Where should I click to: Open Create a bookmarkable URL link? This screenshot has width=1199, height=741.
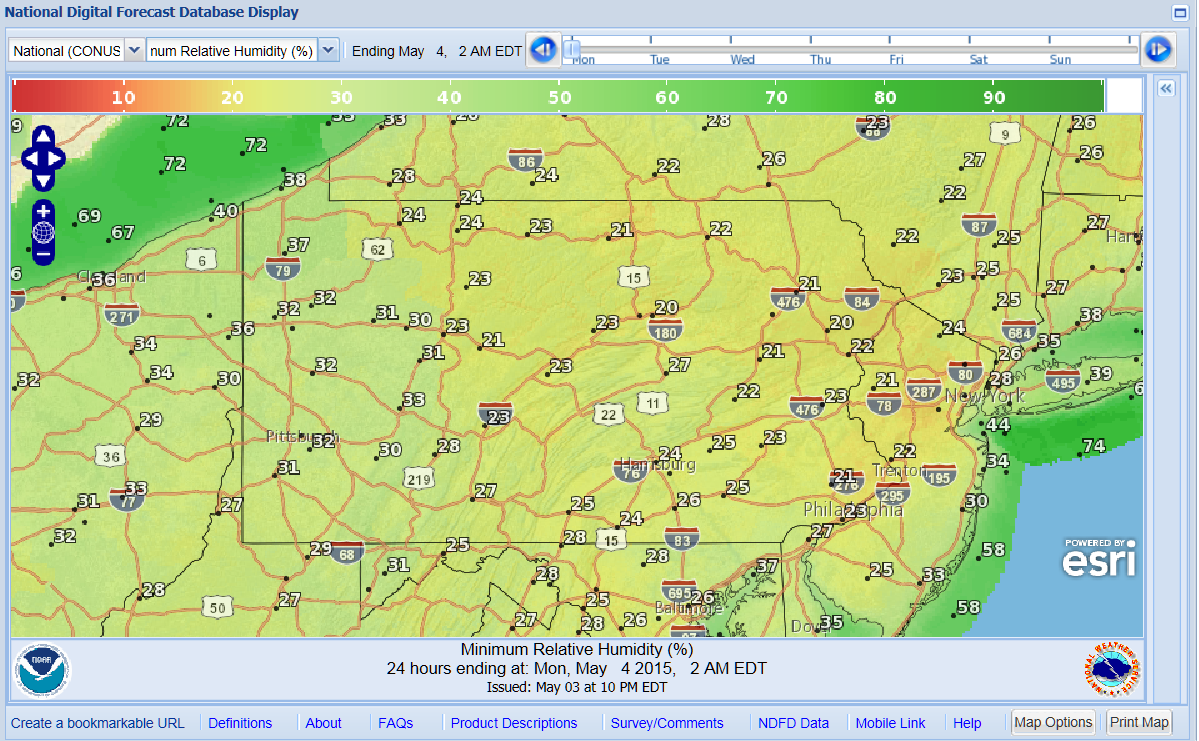[97, 723]
